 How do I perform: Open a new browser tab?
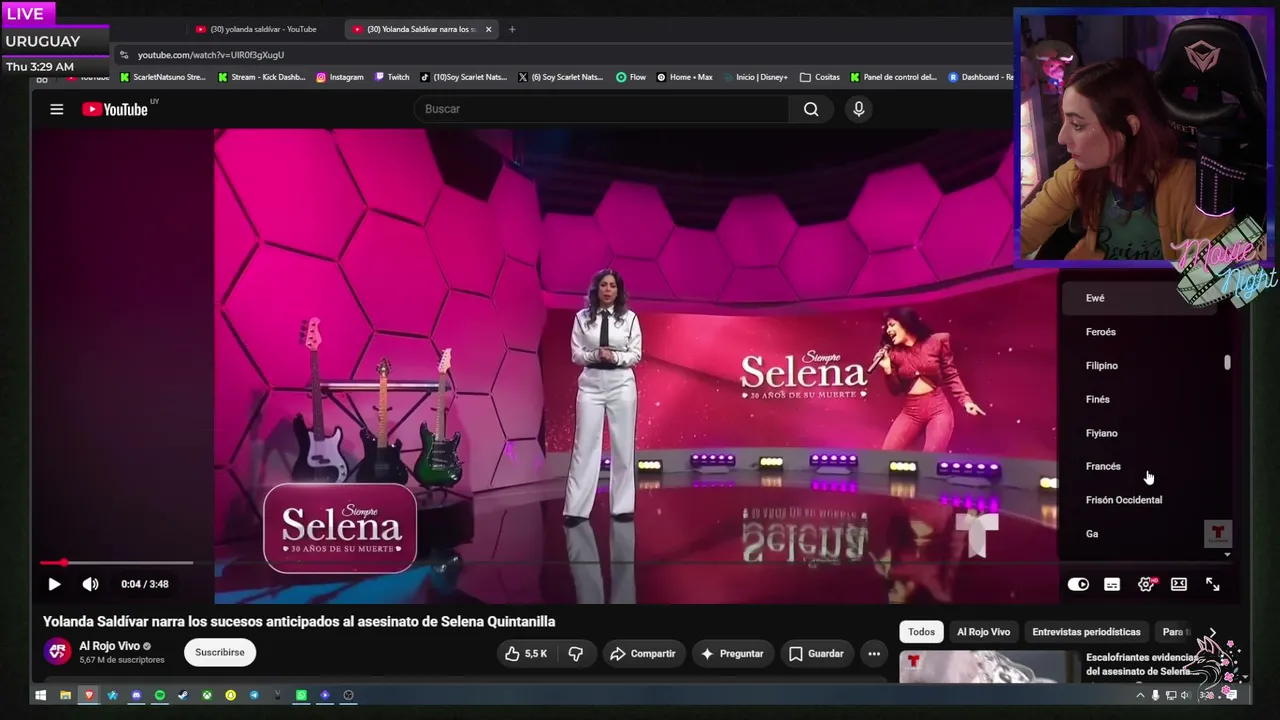(512, 29)
